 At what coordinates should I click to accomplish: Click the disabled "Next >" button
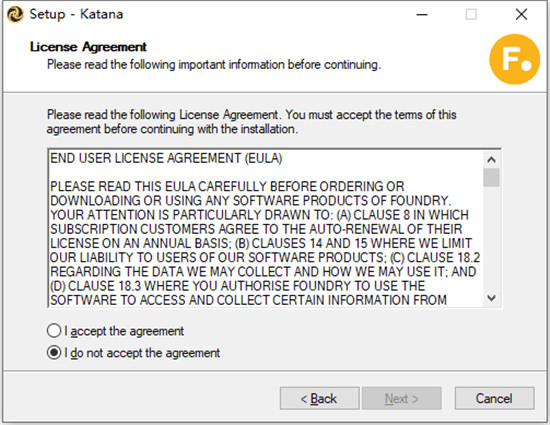[402, 398]
